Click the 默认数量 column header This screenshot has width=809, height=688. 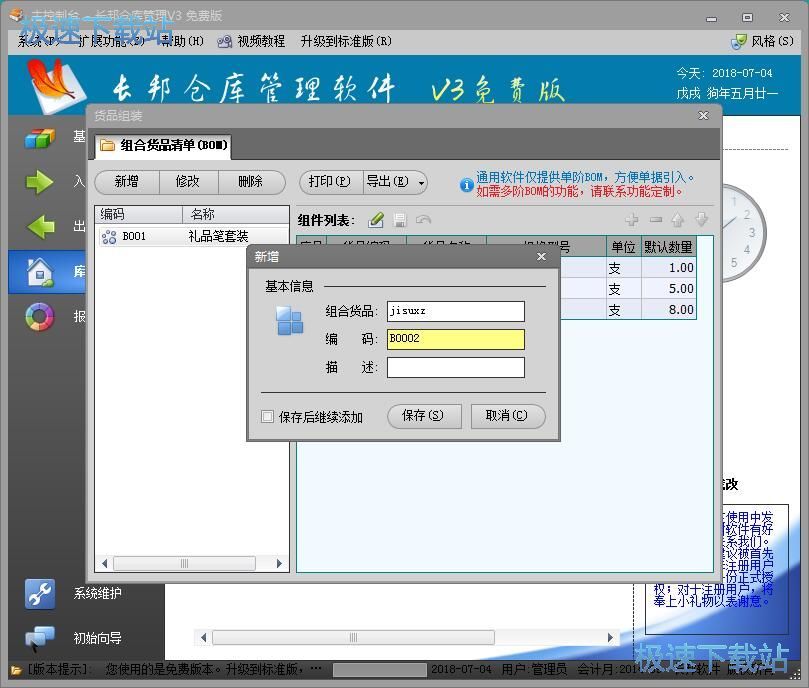668,247
